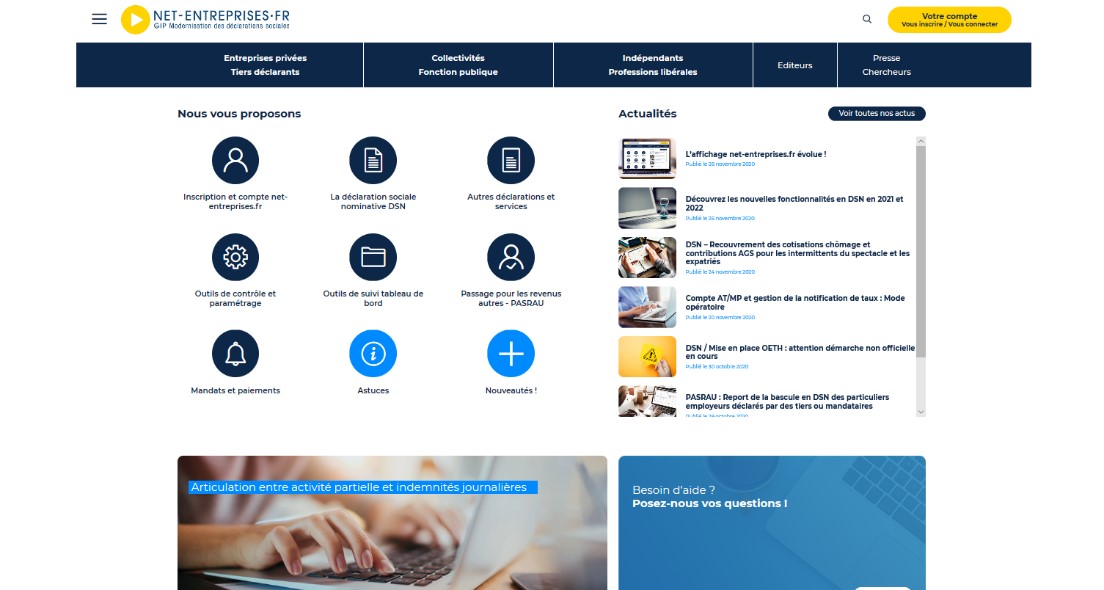Select the Presse Chercheurs menu item
Screen dimensions: 1104x590
(x=886, y=65)
